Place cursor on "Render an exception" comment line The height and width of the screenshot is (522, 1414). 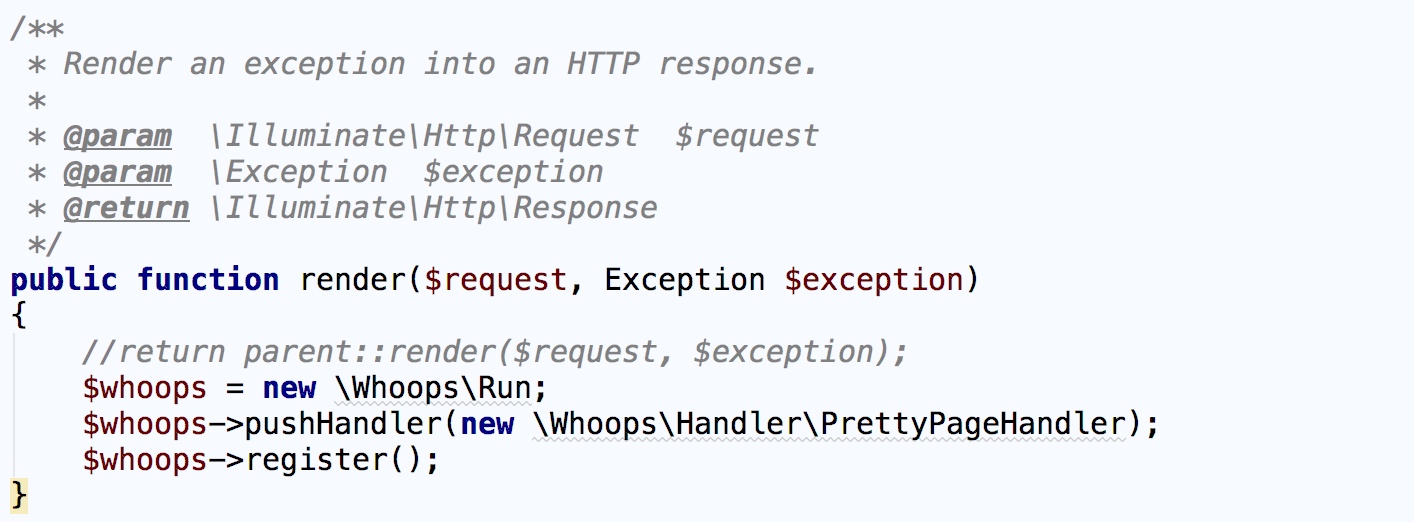[440, 64]
